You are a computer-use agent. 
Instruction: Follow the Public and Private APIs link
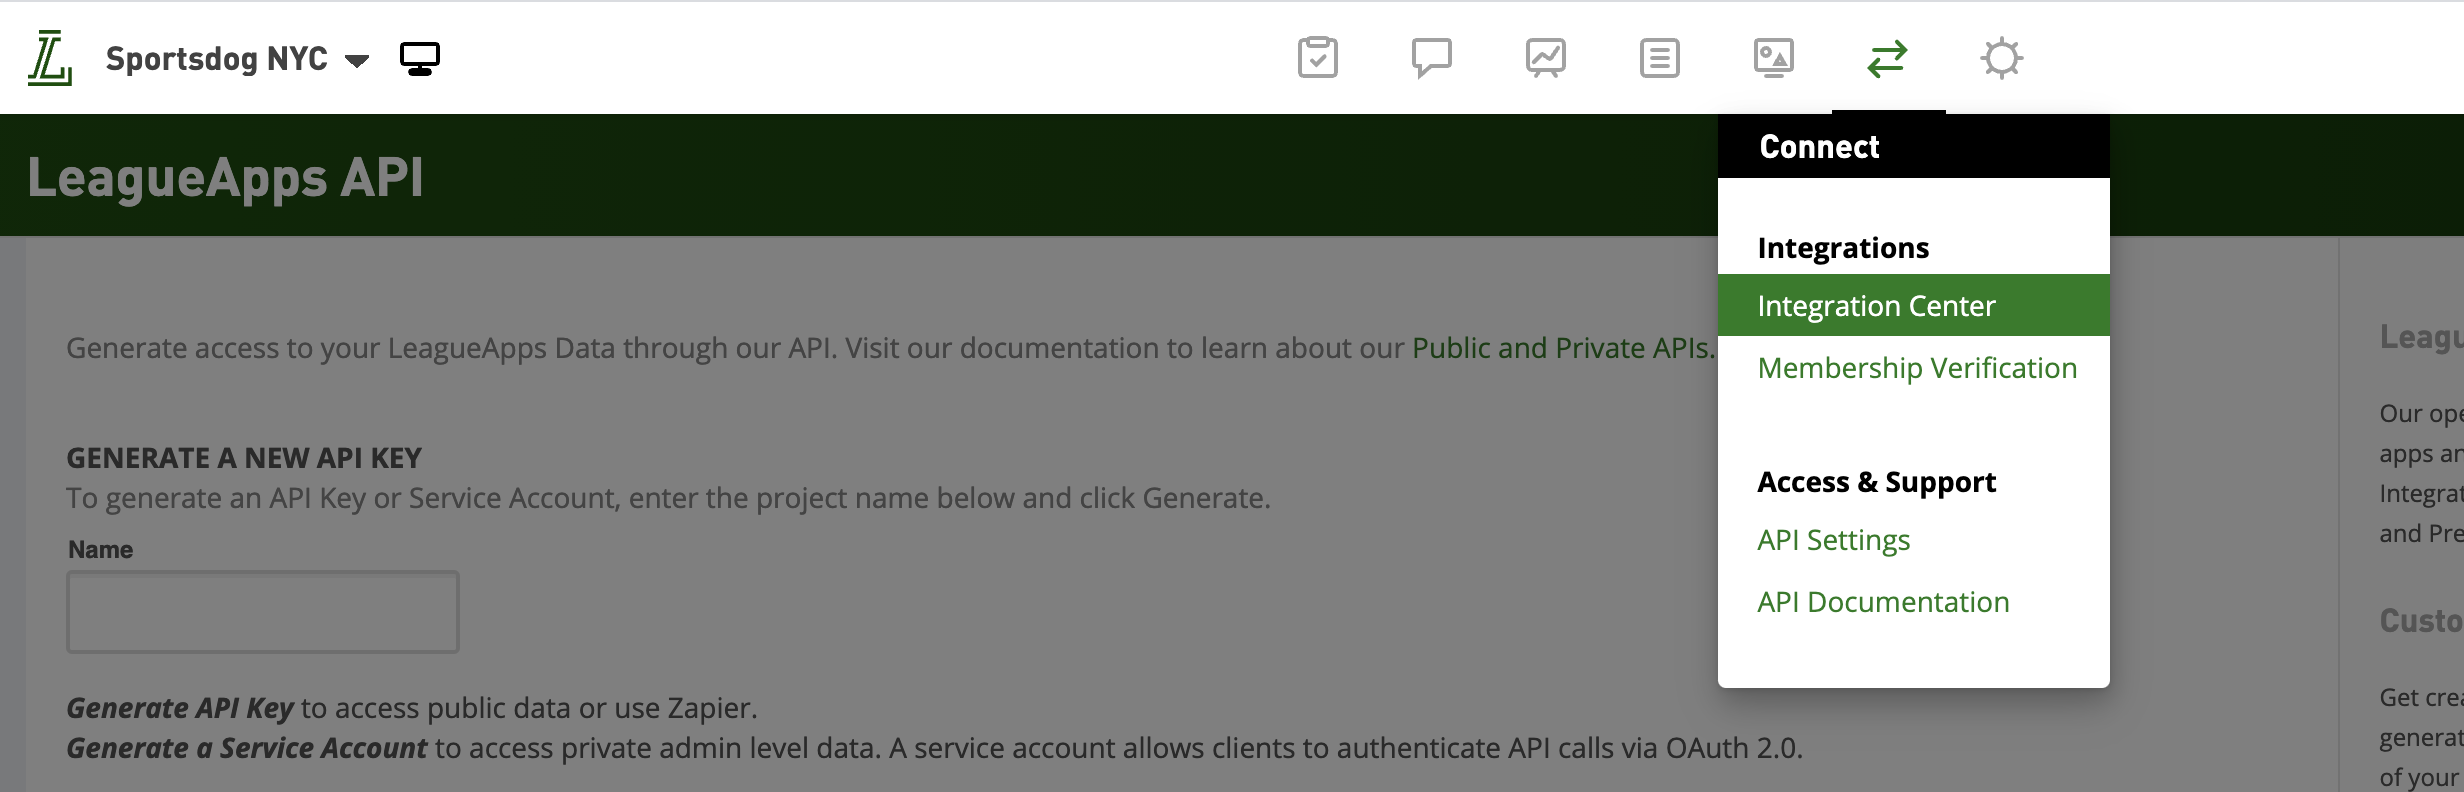pyautogui.click(x=1560, y=348)
